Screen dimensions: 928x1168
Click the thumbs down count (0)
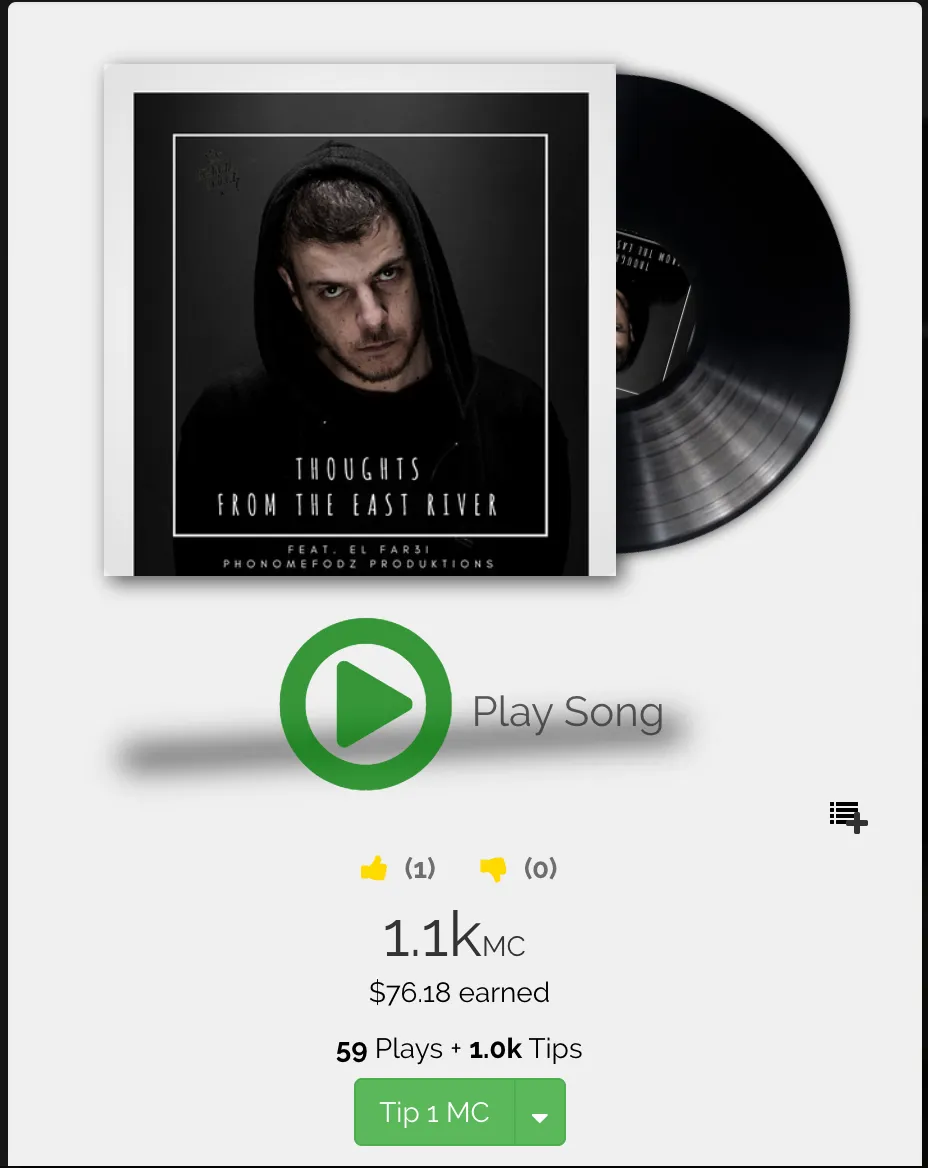tap(540, 869)
